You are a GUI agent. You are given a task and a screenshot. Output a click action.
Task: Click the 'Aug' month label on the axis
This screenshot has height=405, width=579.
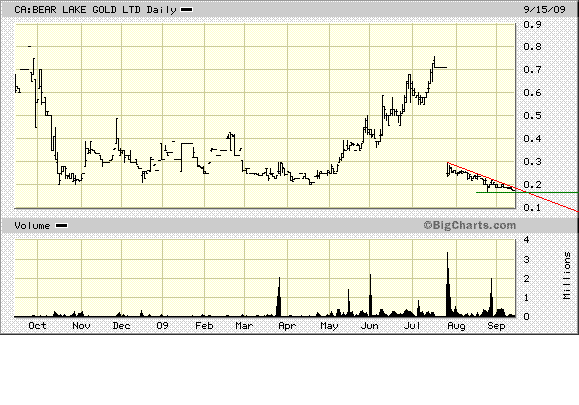coord(456,326)
